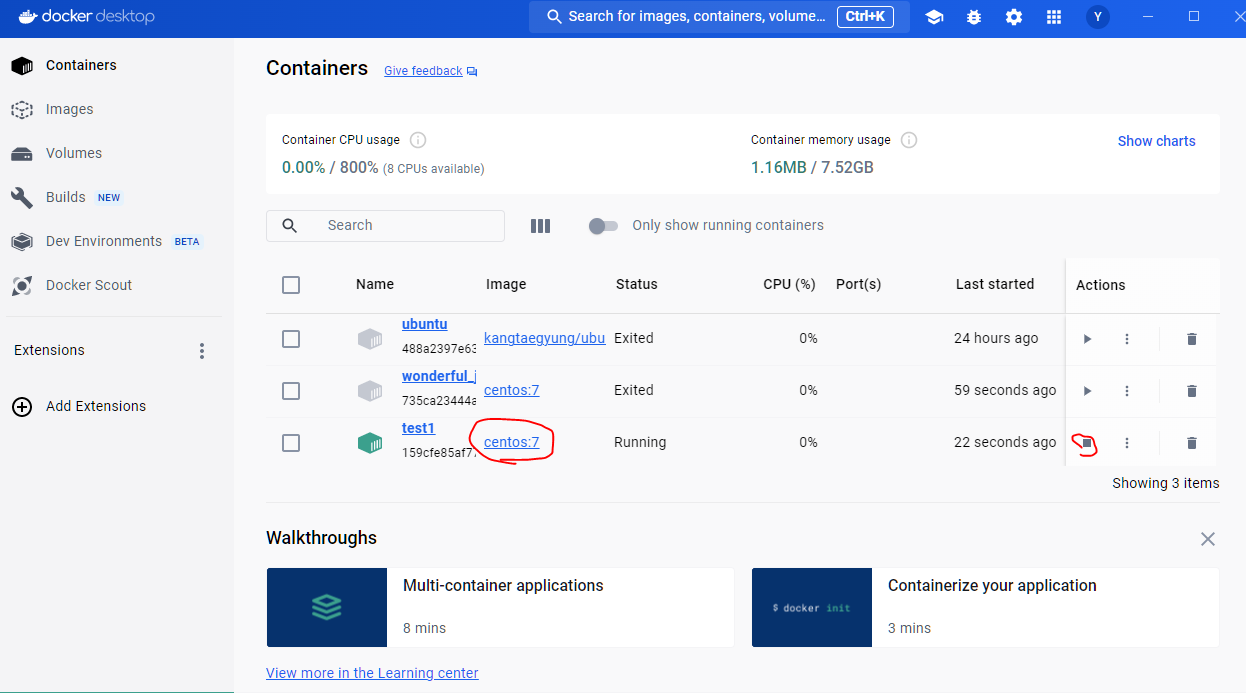Screen dimensions: 1246x693
Task: Check the wonderful_ container checkbox
Action: [291, 391]
